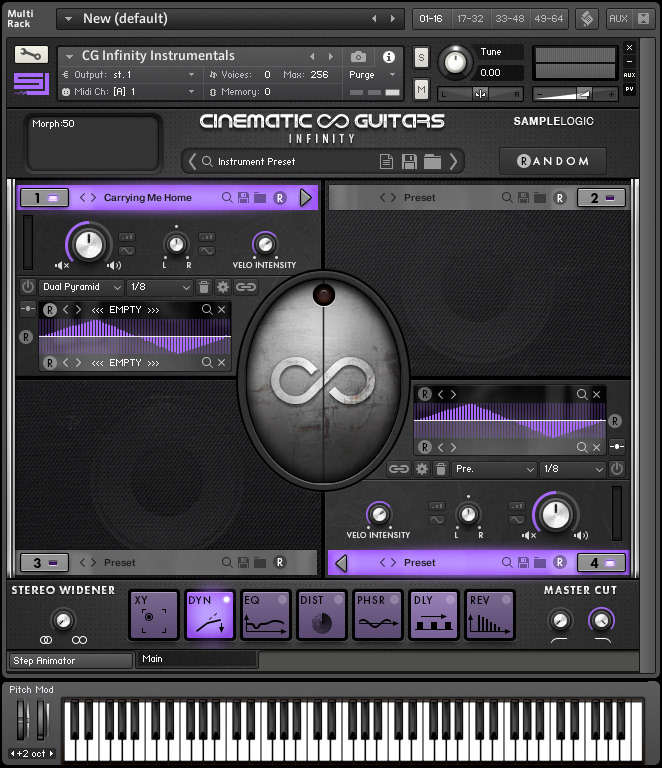Open layer 1 rate 1/8 dropdown
This screenshot has height=768, width=662.
click(160, 287)
